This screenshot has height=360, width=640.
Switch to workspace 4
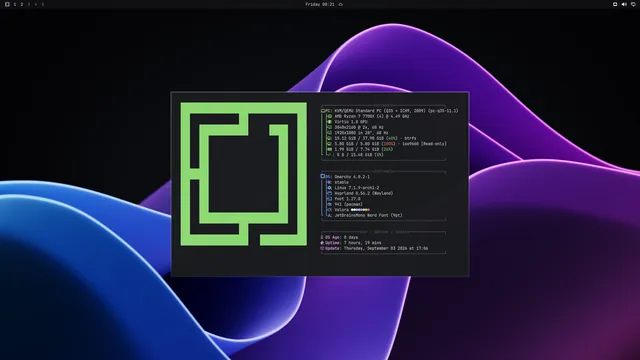tap(36, 4)
